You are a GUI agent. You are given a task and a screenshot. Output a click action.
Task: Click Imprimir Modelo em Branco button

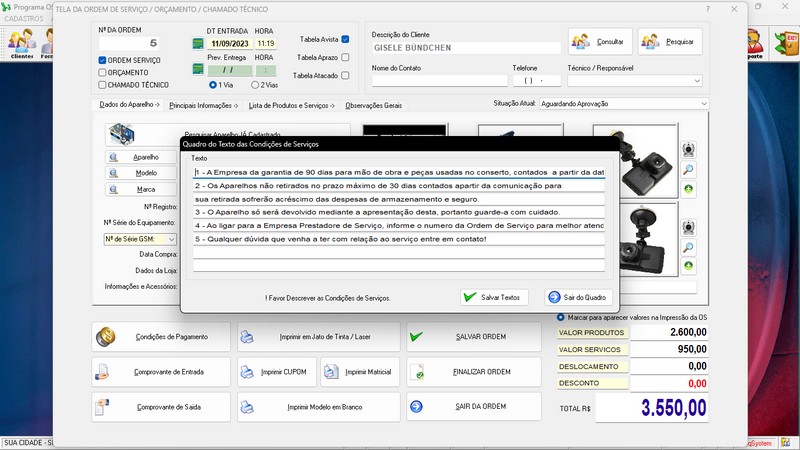tap(318, 407)
